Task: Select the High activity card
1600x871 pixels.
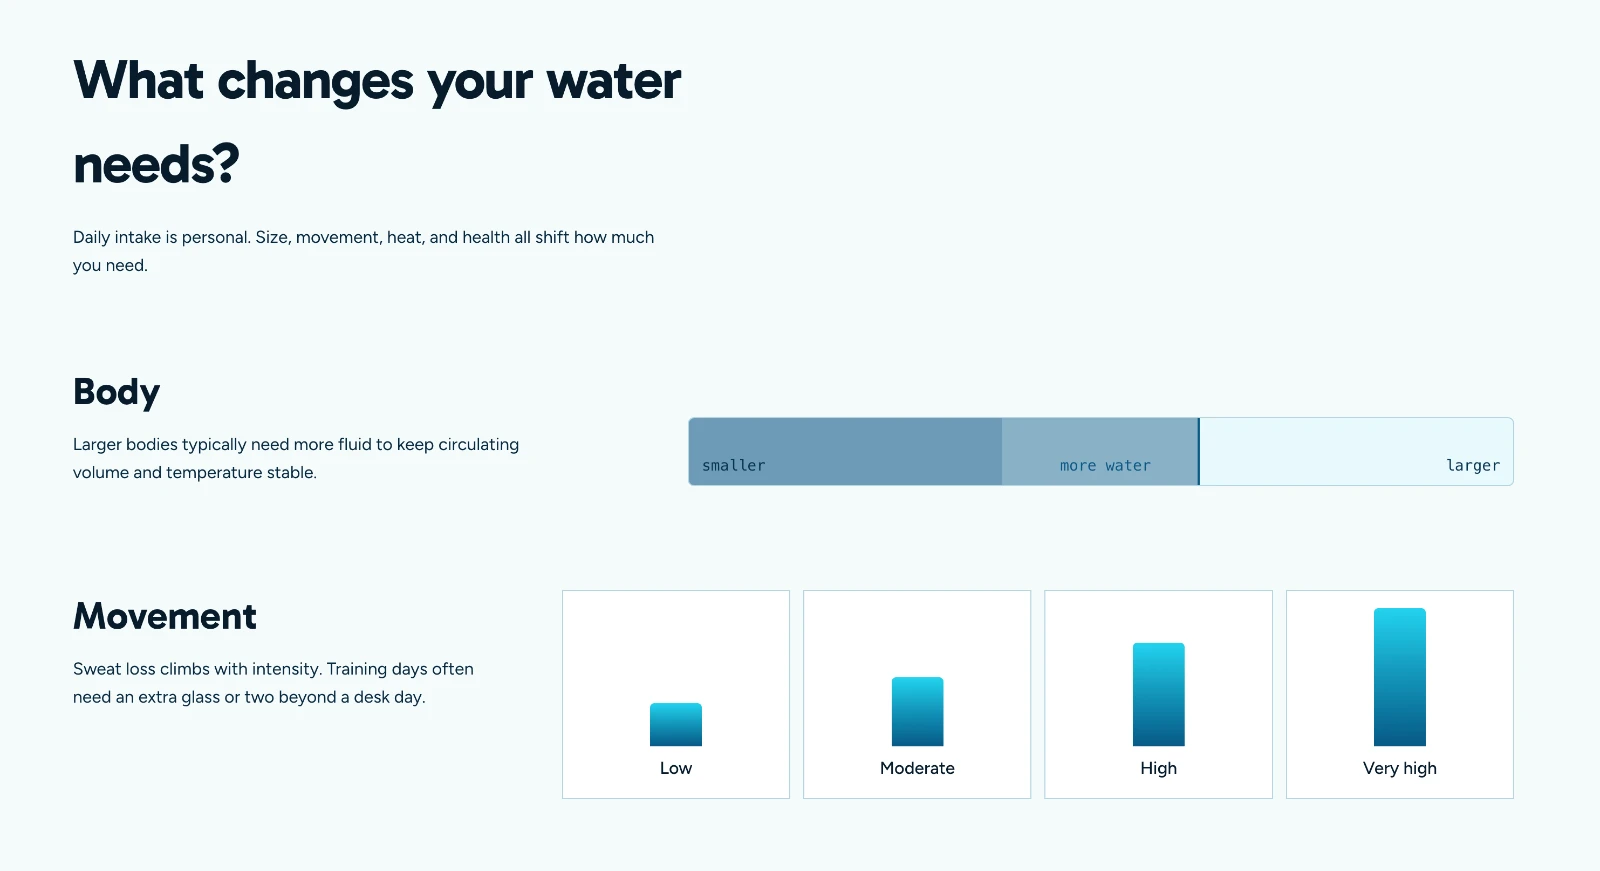Action: pyautogui.click(x=1158, y=694)
